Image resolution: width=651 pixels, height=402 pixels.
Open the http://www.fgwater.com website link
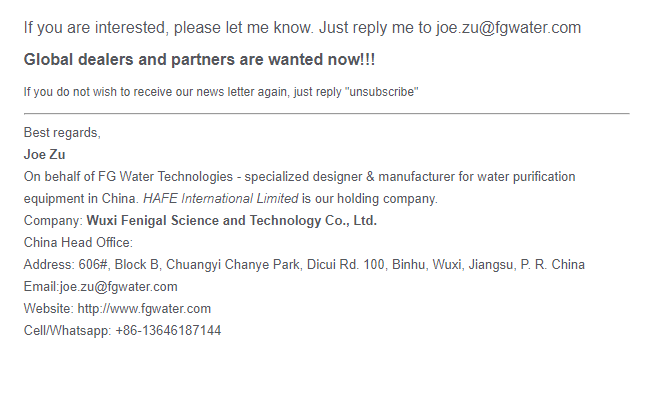pyautogui.click(x=144, y=309)
